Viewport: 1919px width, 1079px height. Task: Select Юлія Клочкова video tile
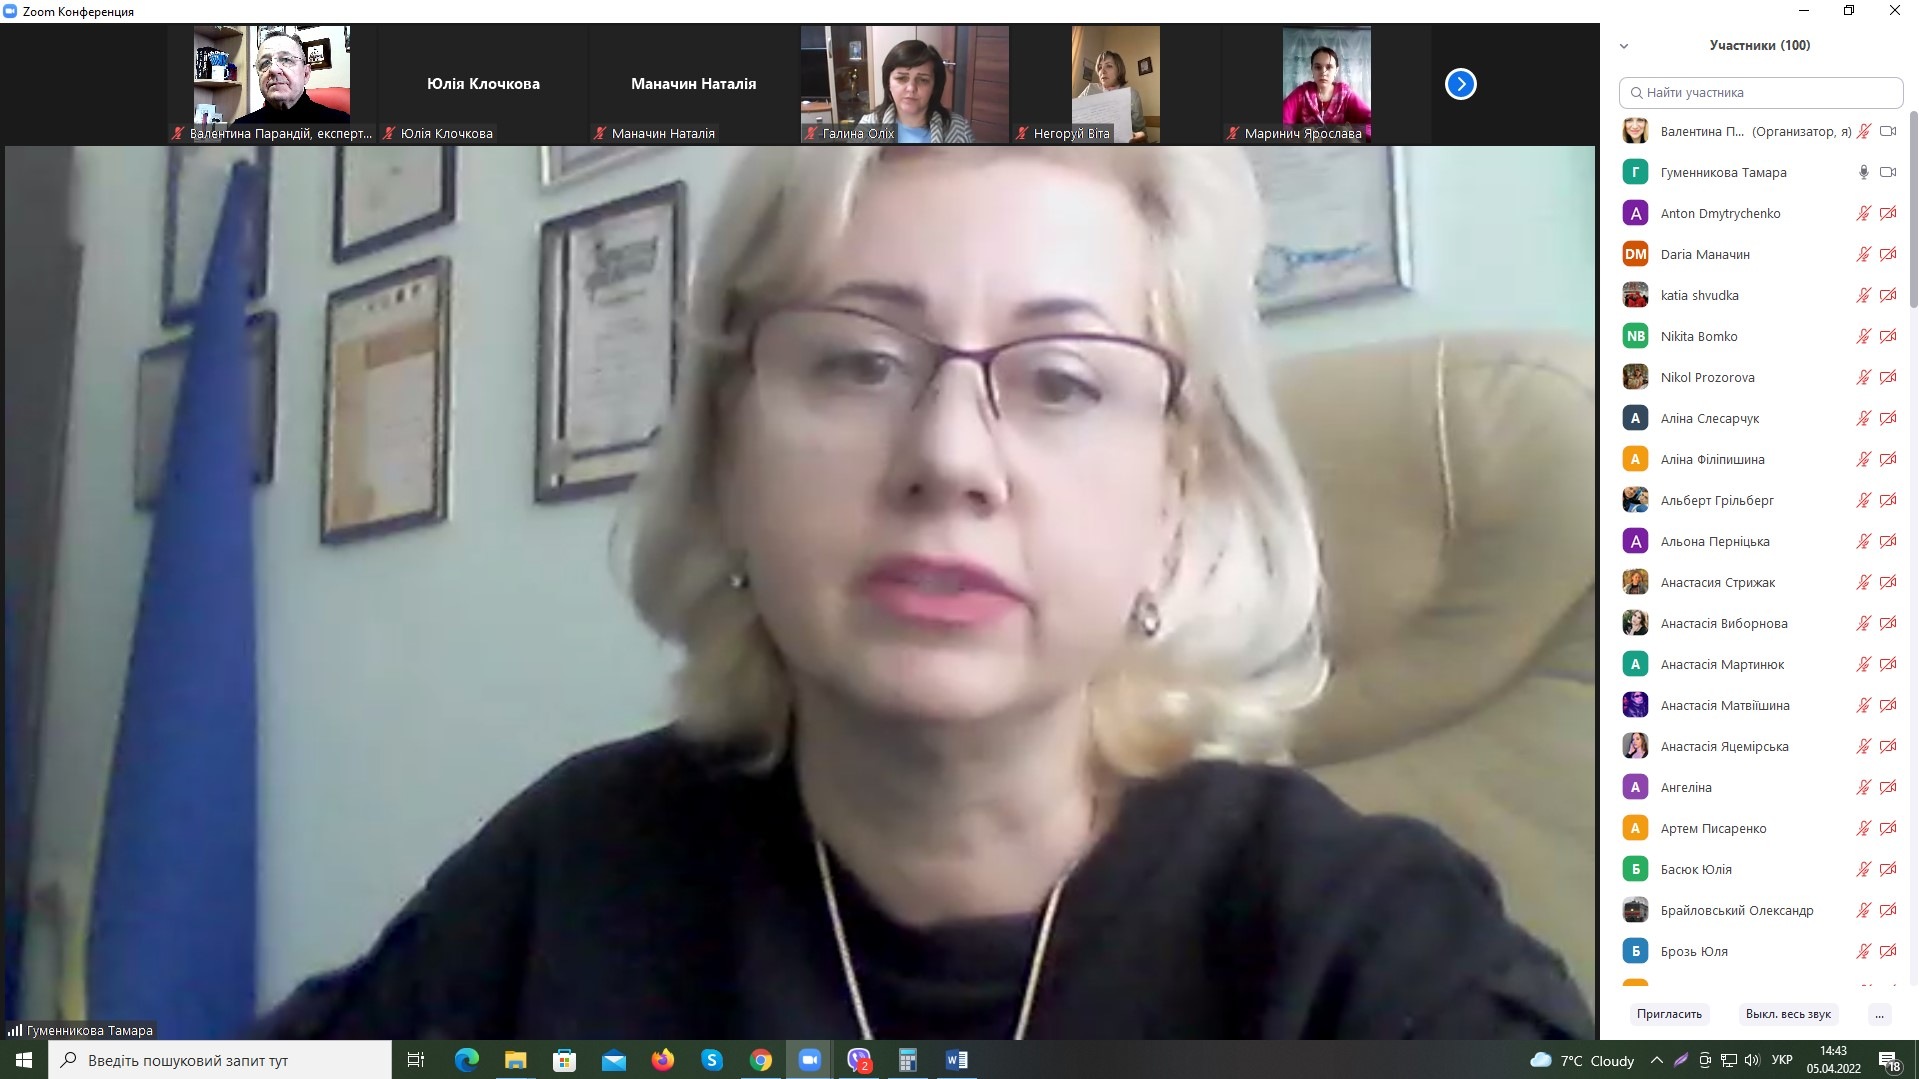click(483, 84)
